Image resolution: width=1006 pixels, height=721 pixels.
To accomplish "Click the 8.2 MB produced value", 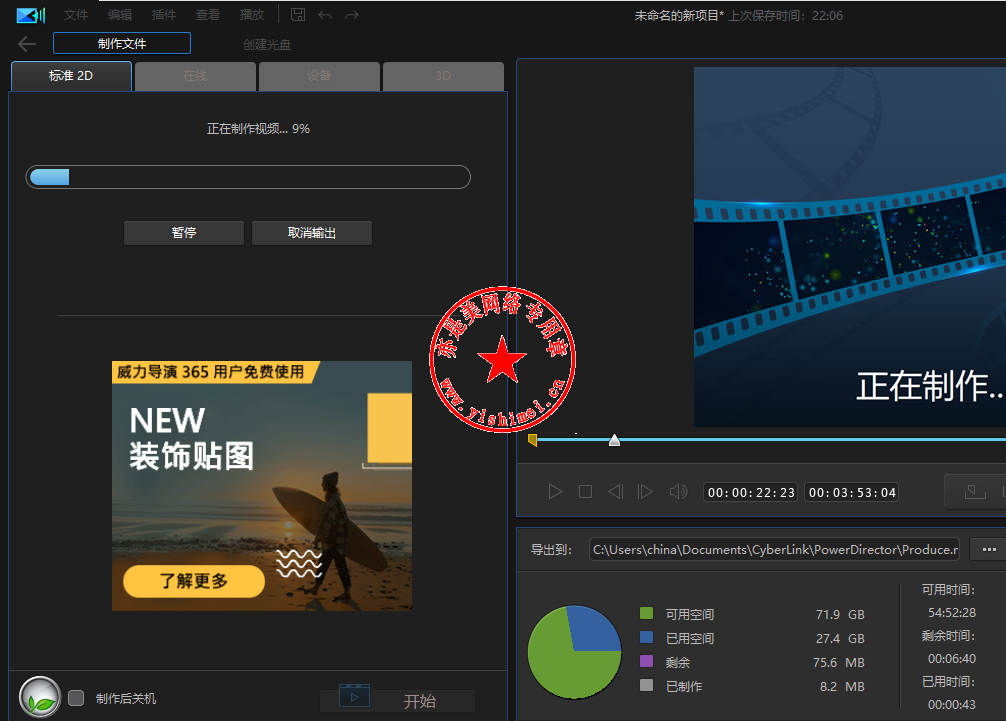I will pos(842,686).
